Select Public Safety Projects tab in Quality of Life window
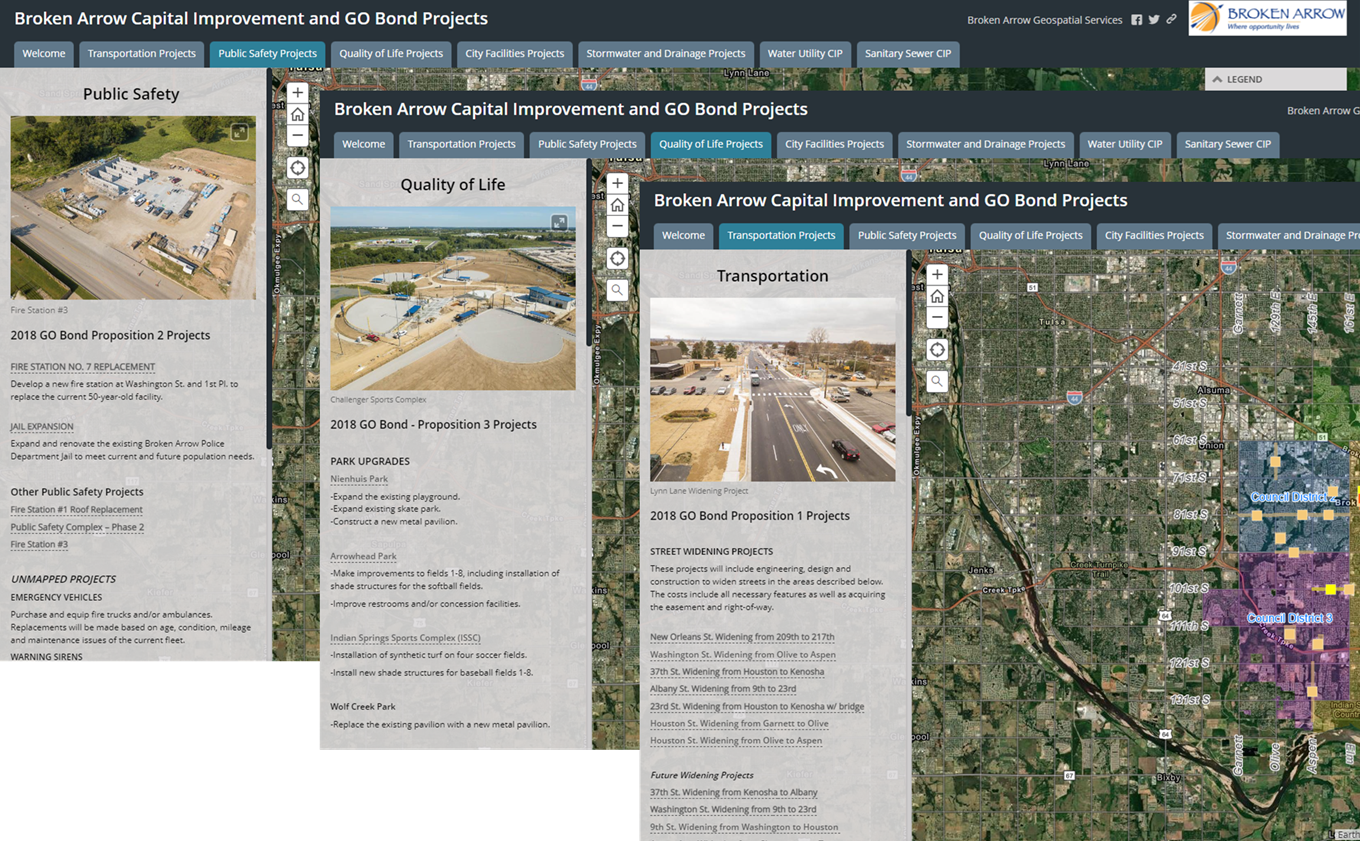 [587, 145]
